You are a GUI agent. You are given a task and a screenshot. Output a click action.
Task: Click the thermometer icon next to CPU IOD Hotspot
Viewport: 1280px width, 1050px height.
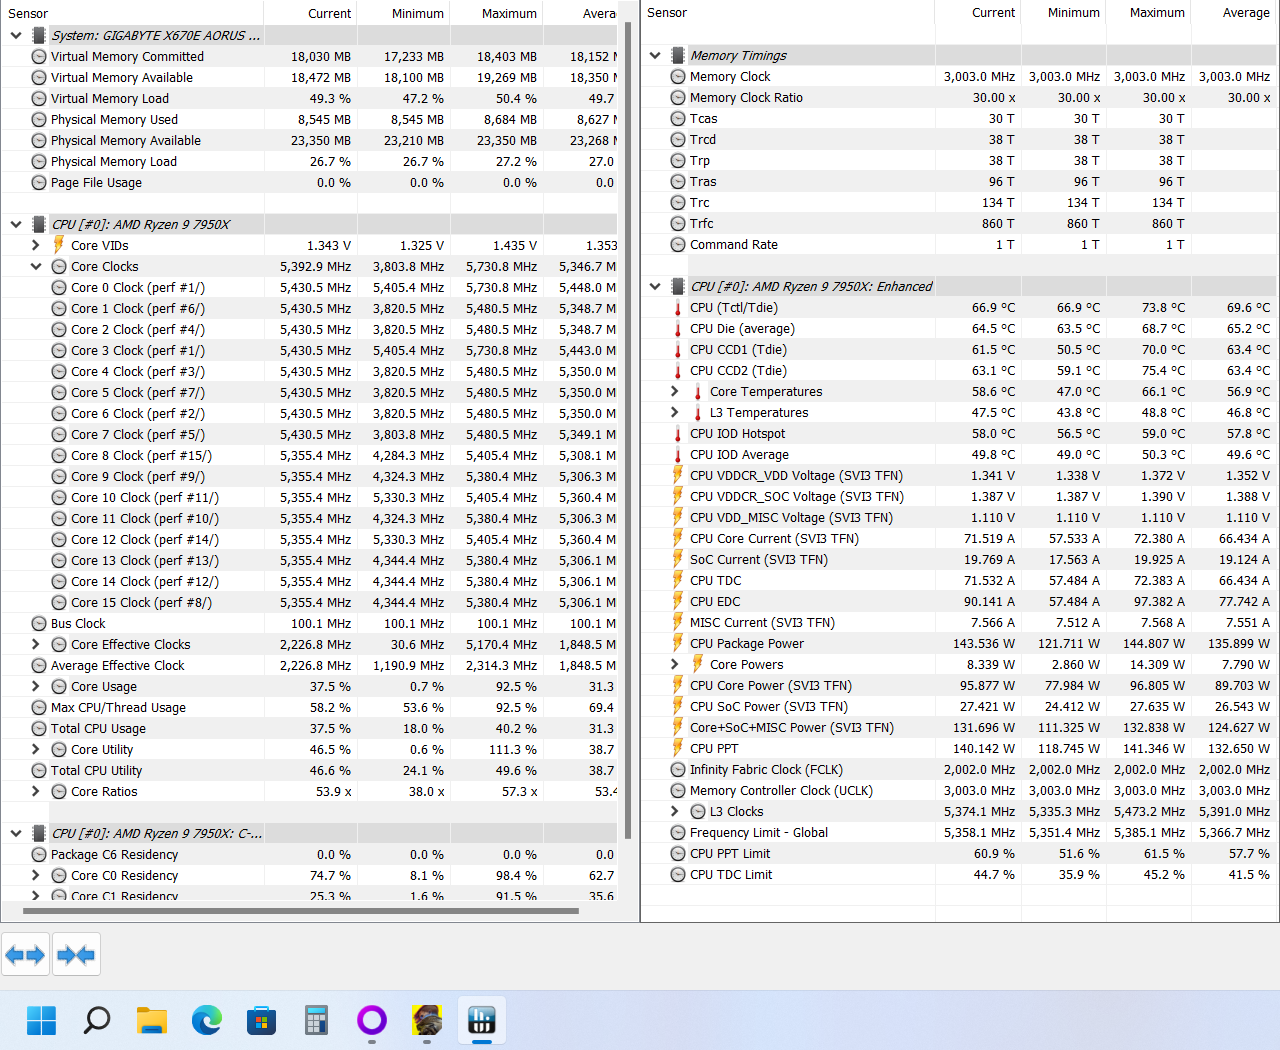(x=678, y=434)
